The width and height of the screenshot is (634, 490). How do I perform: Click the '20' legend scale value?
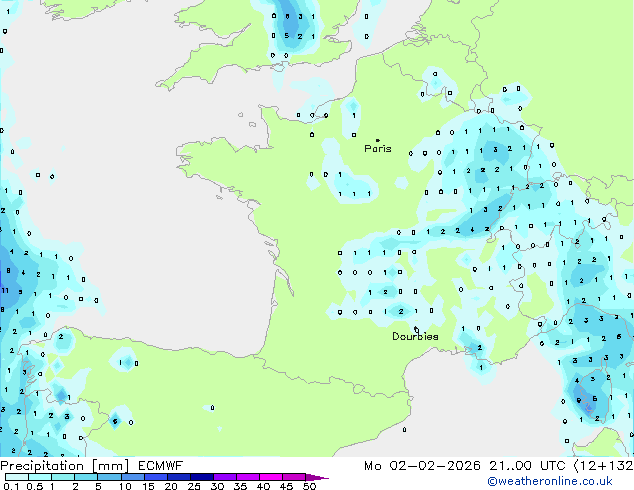coord(171,486)
